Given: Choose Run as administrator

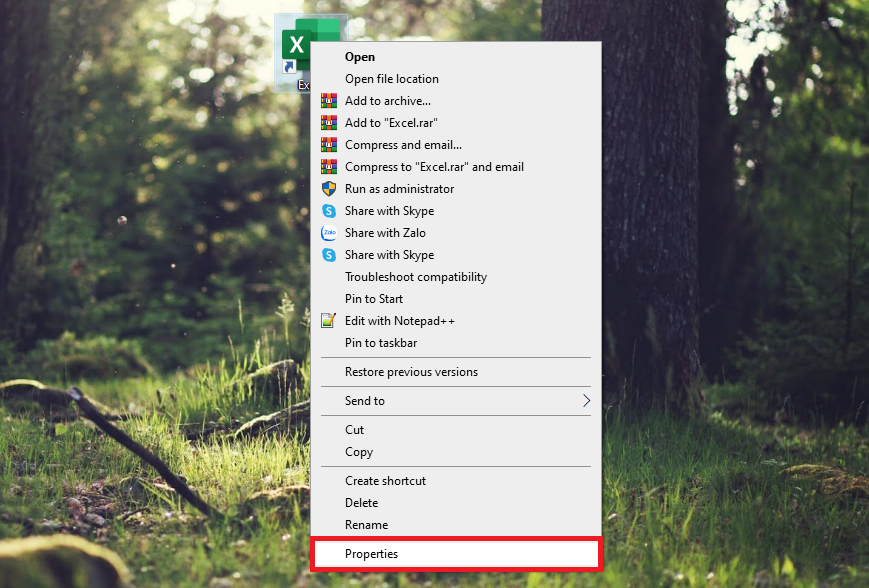Looking at the screenshot, I should click(456, 189).
